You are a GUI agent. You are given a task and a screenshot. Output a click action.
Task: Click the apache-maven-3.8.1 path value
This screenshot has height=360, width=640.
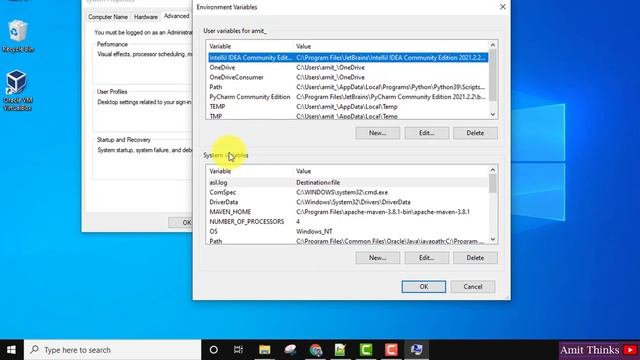pos(383,212)
